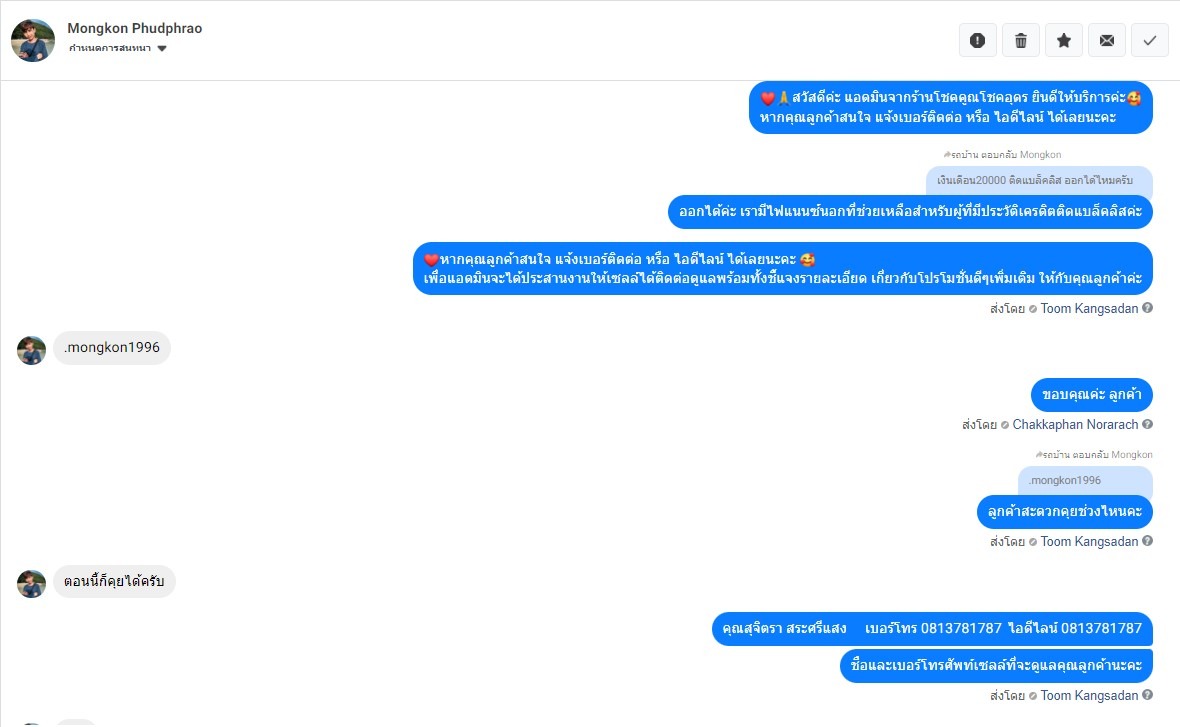Mark conversation done with checkmark

(x=1149, y=41)
